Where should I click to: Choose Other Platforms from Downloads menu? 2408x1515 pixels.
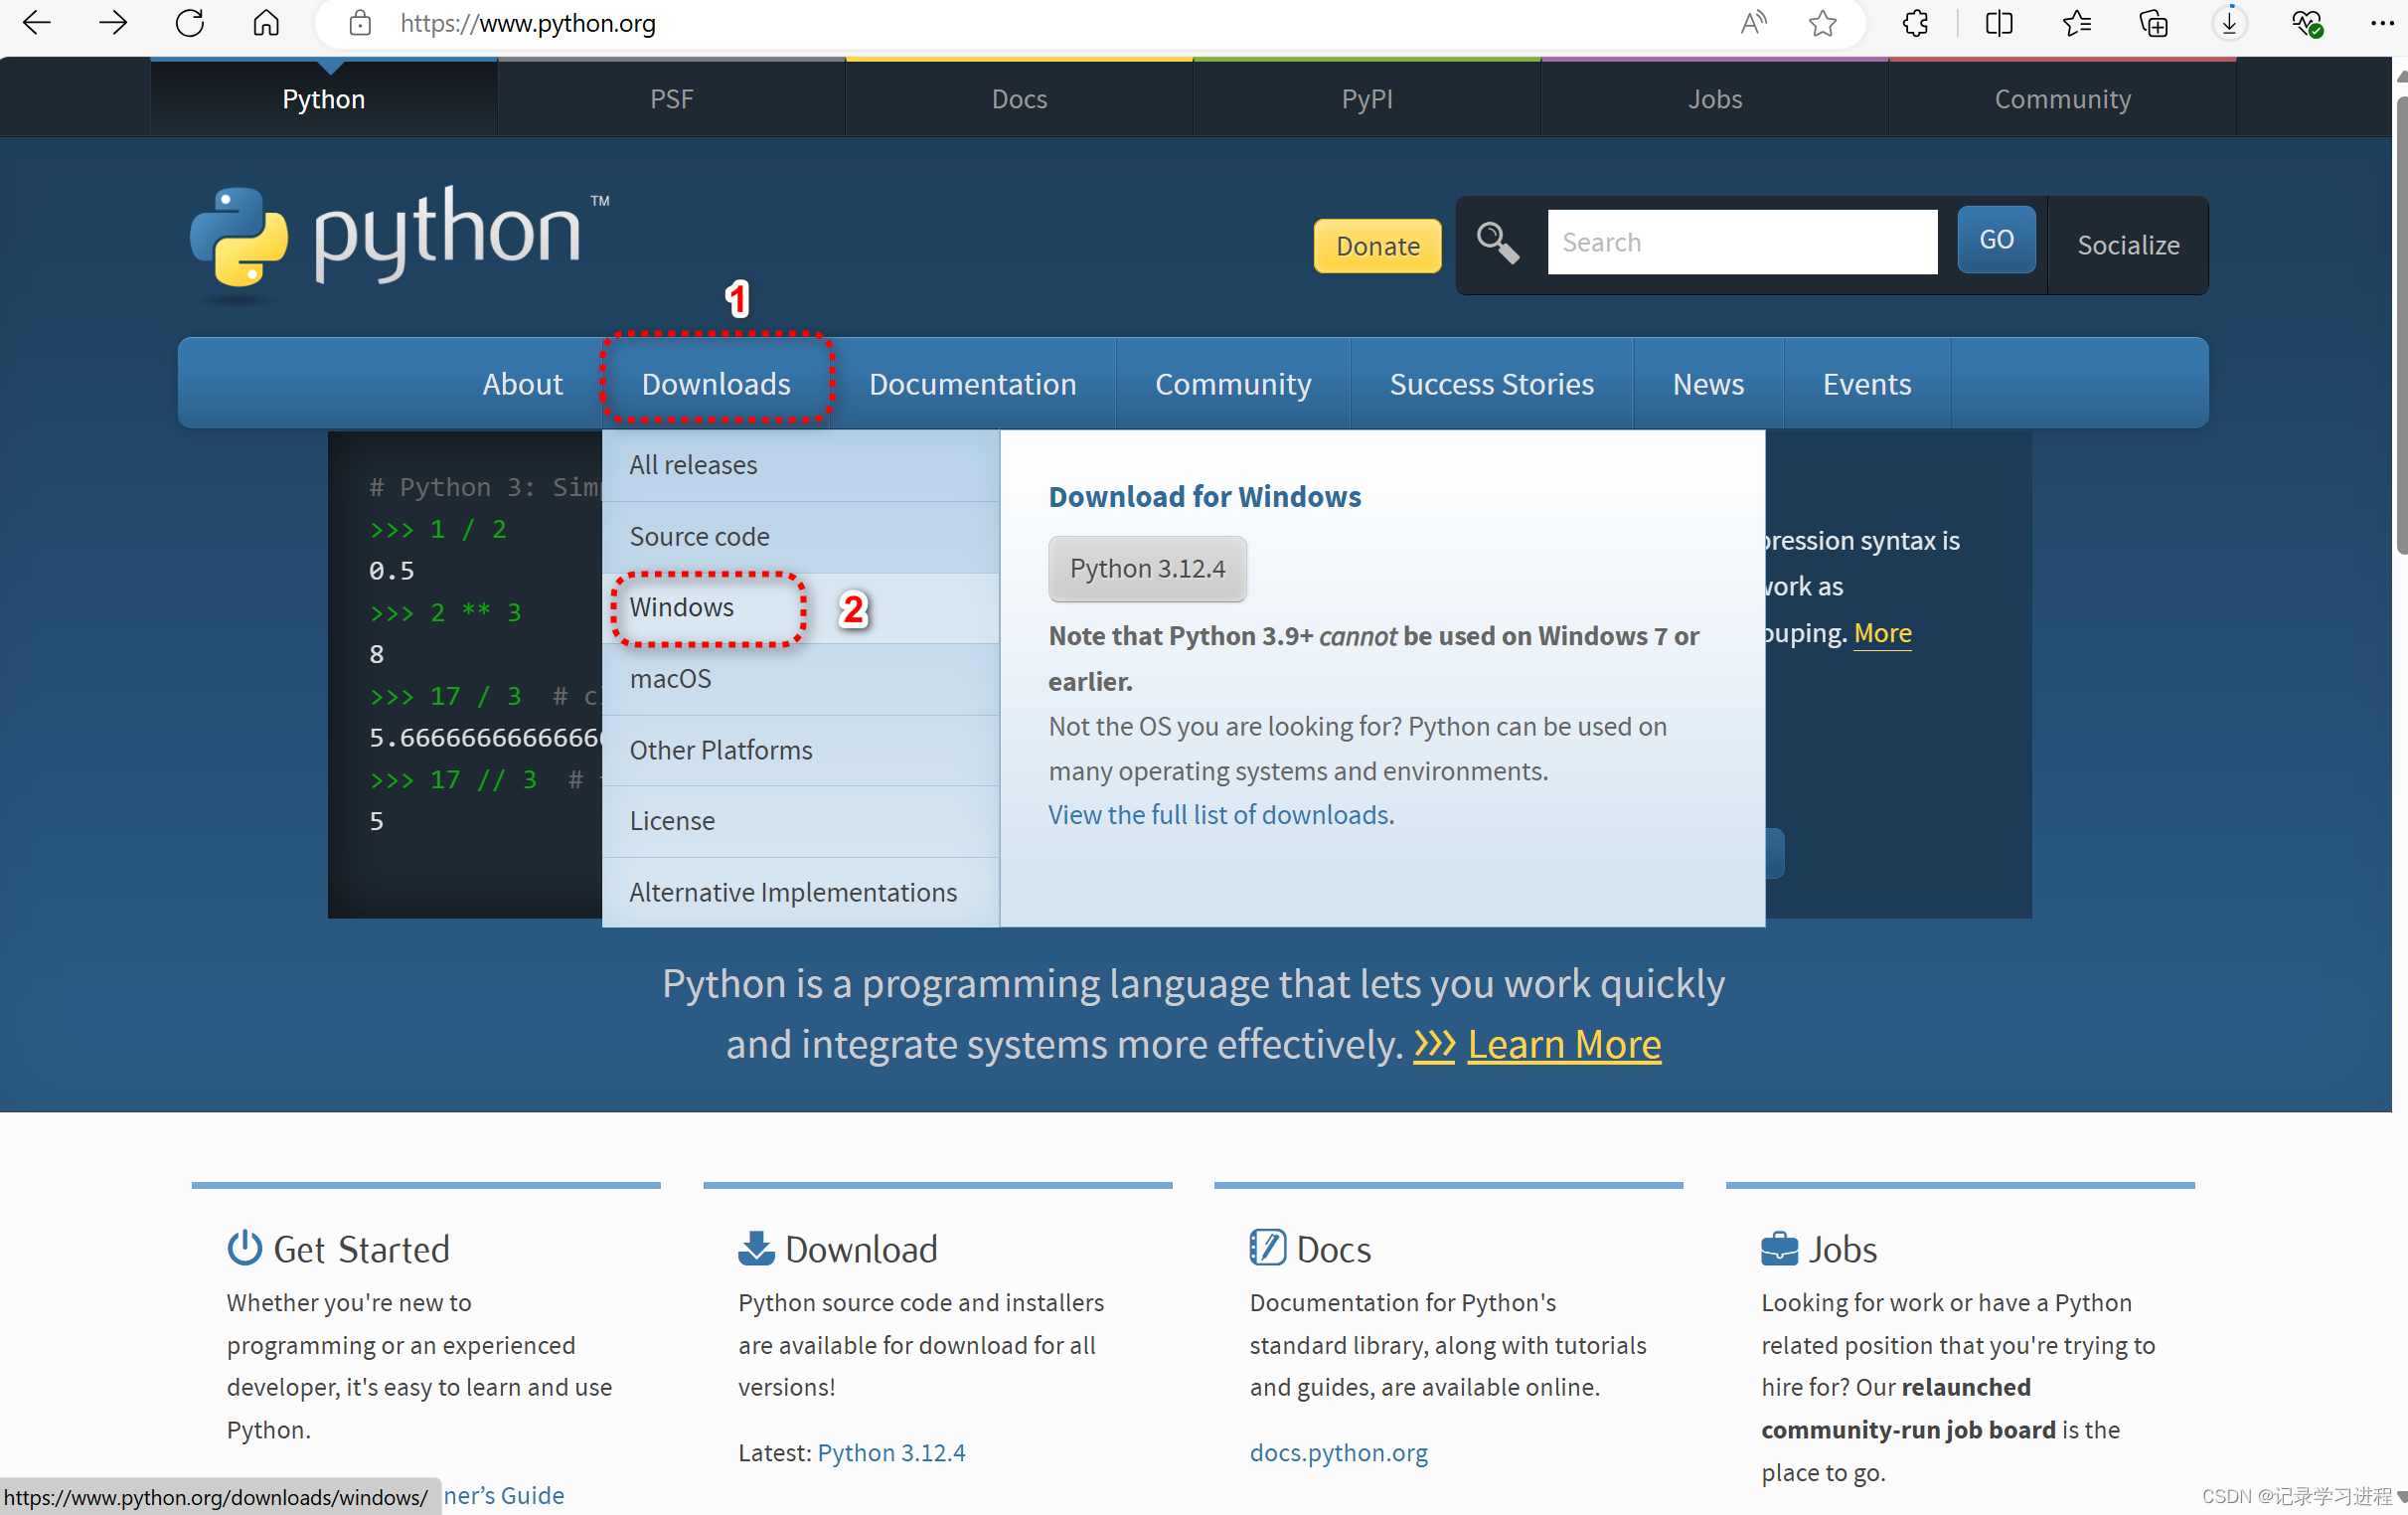(800, 749)
